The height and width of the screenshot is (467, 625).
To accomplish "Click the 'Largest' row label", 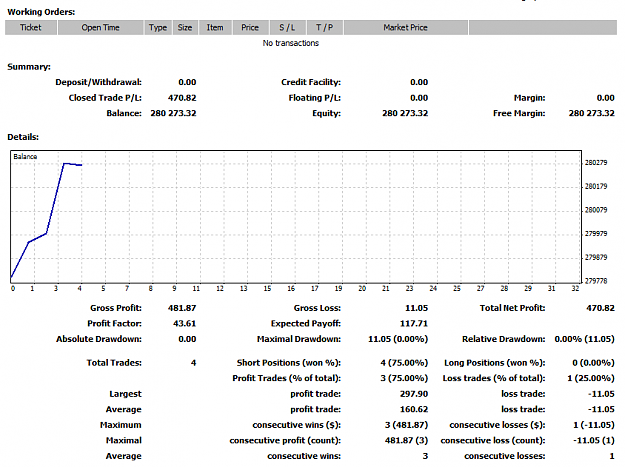I will (x=125, y=394).
